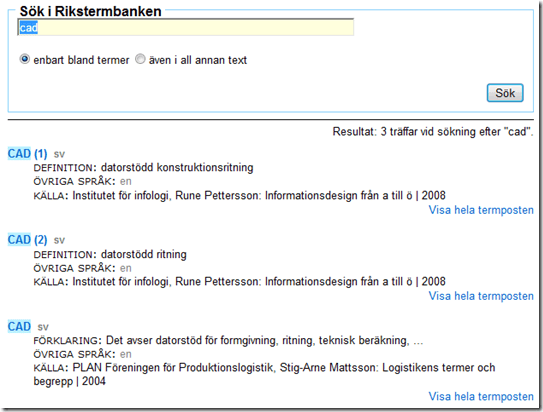Click the "sv" label beside CAD (1)
The width and height of the screenshot is (543, 412).
(59, 154)
